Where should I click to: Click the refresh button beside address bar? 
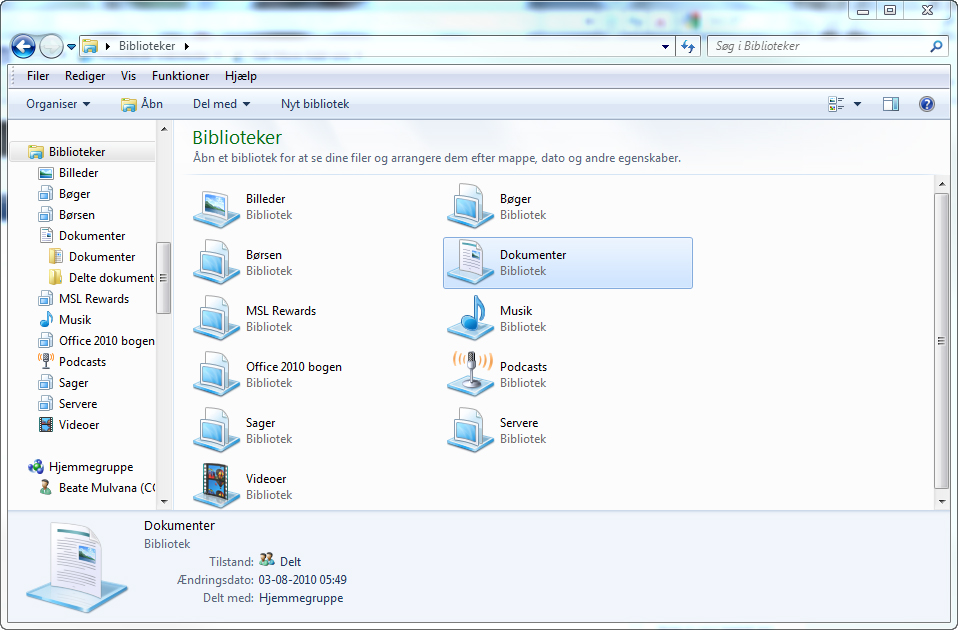tap(688, 46)
